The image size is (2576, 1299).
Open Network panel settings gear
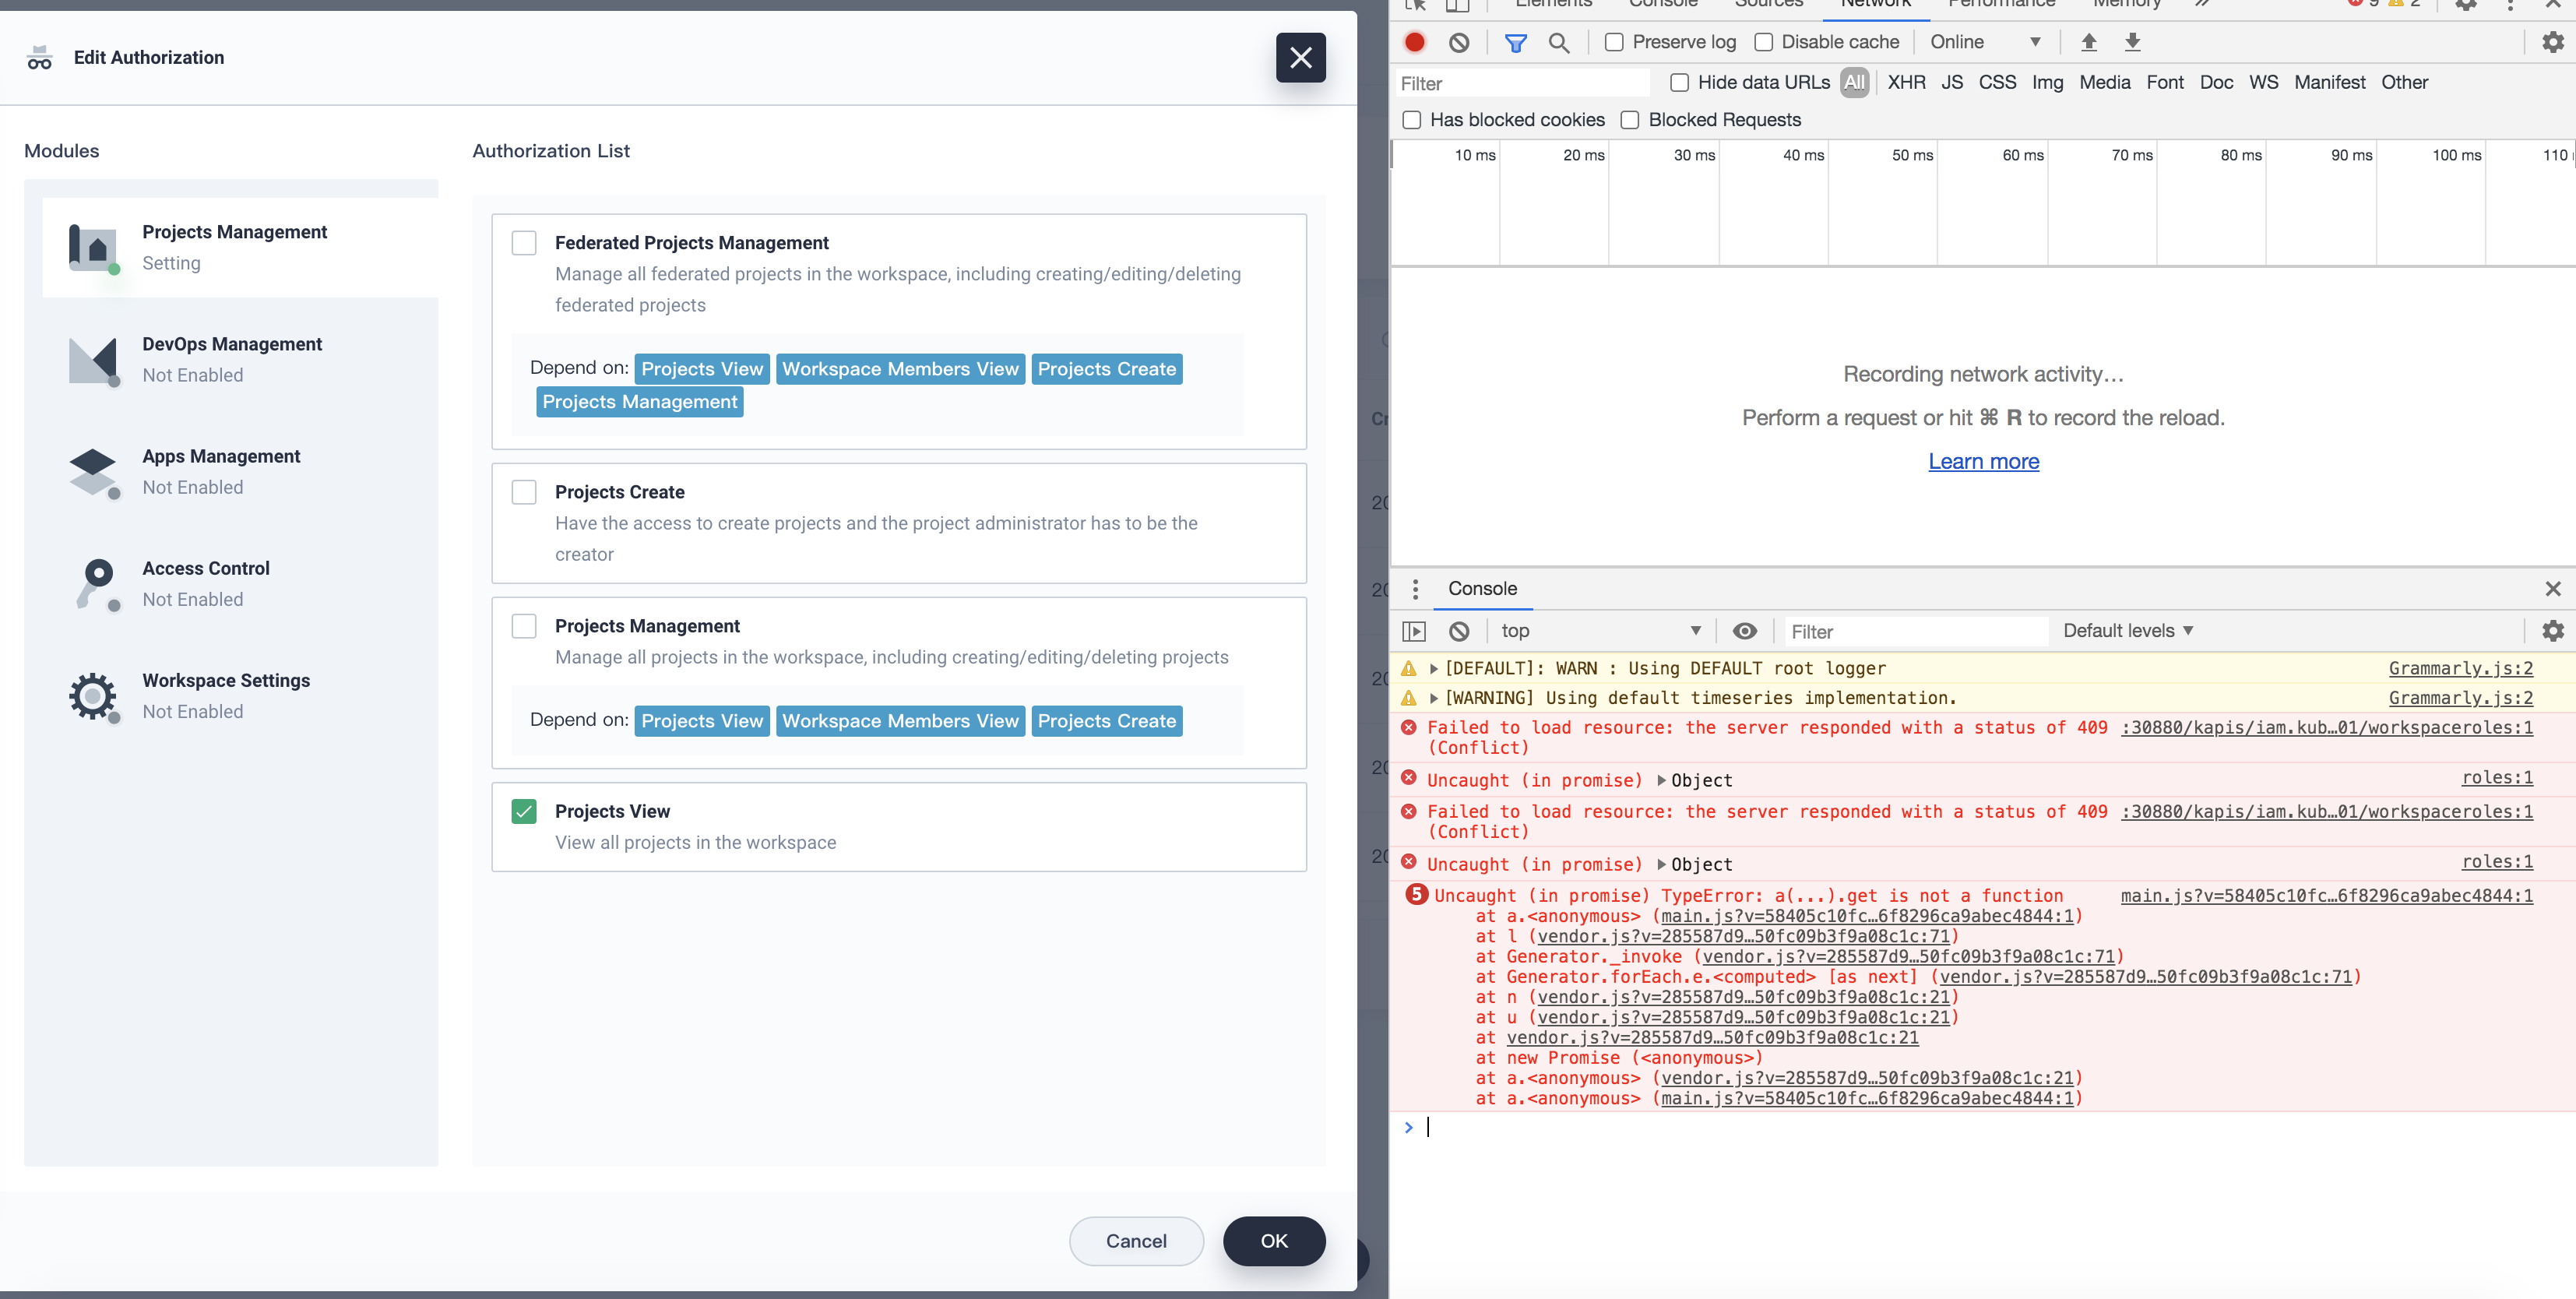(2552, 42)
